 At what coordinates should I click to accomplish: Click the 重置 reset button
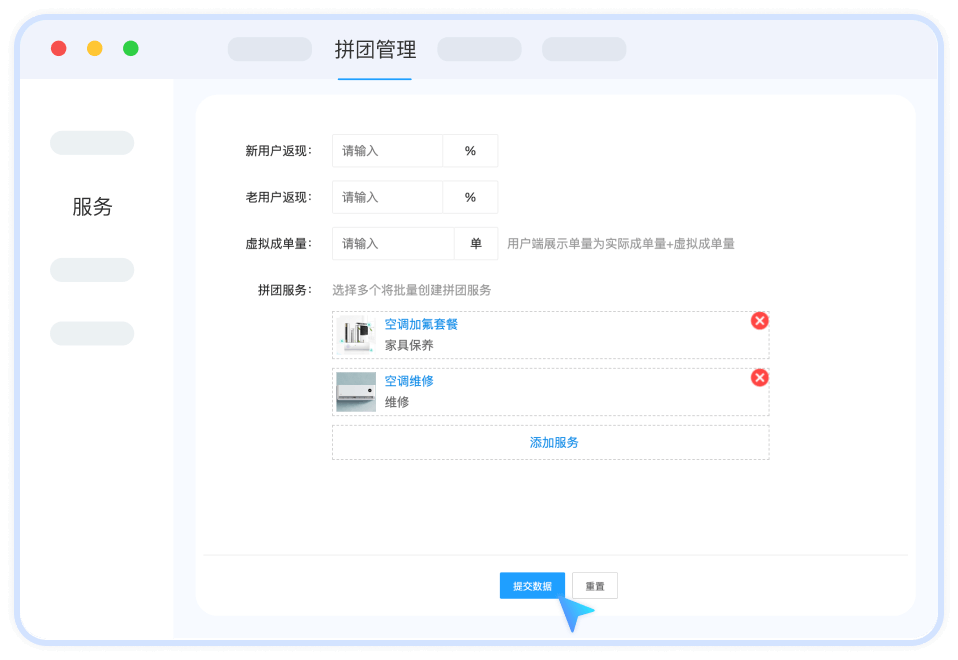click(595, 586)
